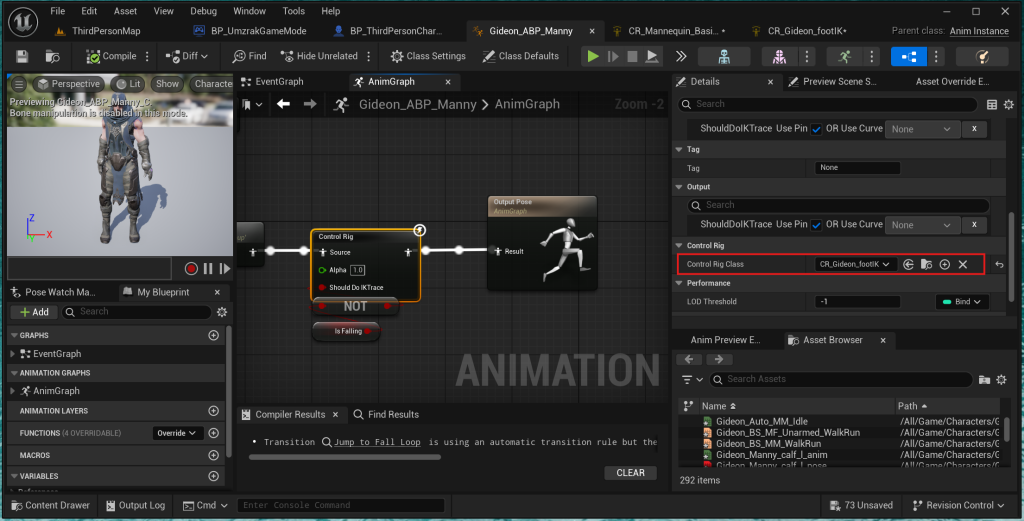Image resolution: width=1024 pixels, height=521 pixels.
Task: Open the viewport hamburger options menu
Action: (x=19, y=84)
